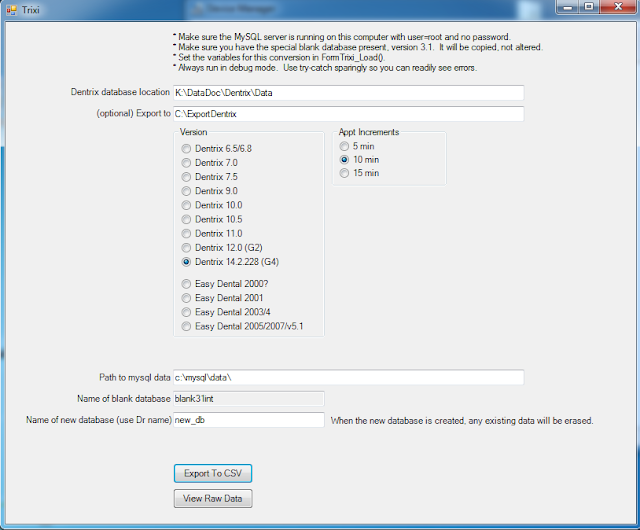Click the 'Appt Increments' group label
Screen dimensions: 640x530
pyautogui.click(x=369, y=132)
